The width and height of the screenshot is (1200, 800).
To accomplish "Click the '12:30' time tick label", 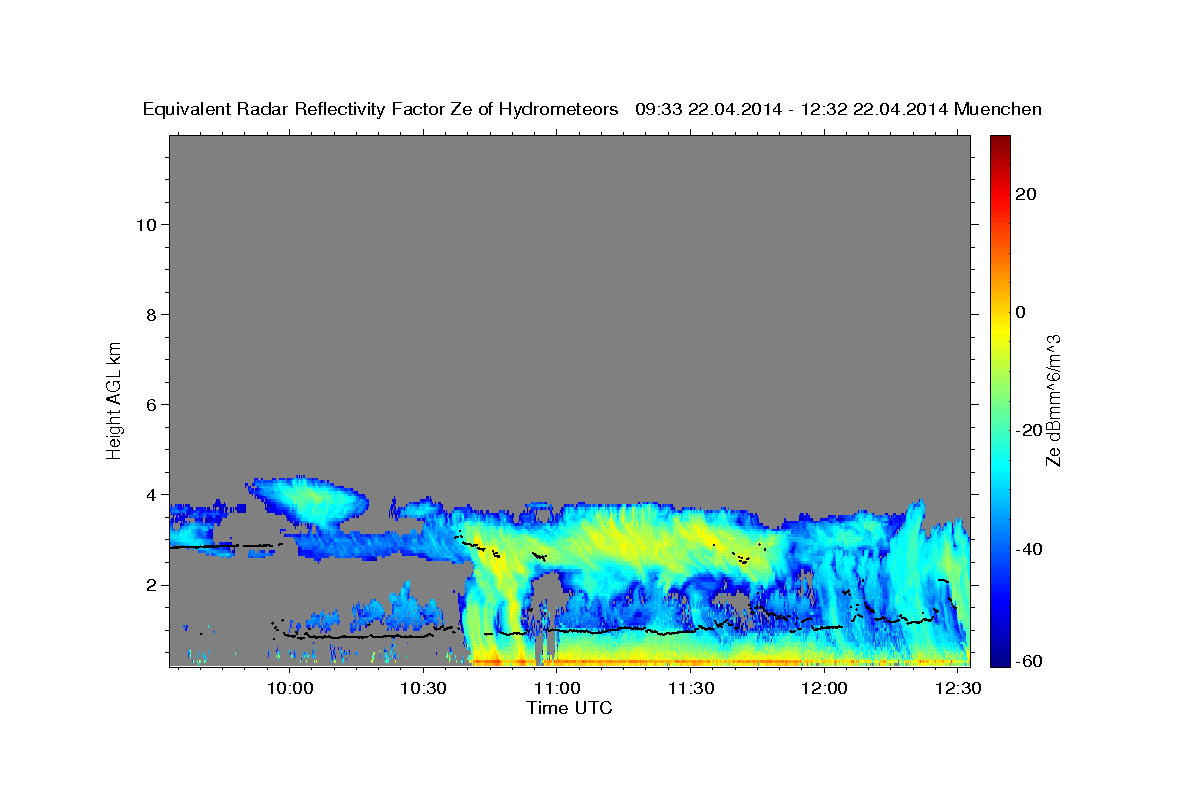I will pos(957,688).
